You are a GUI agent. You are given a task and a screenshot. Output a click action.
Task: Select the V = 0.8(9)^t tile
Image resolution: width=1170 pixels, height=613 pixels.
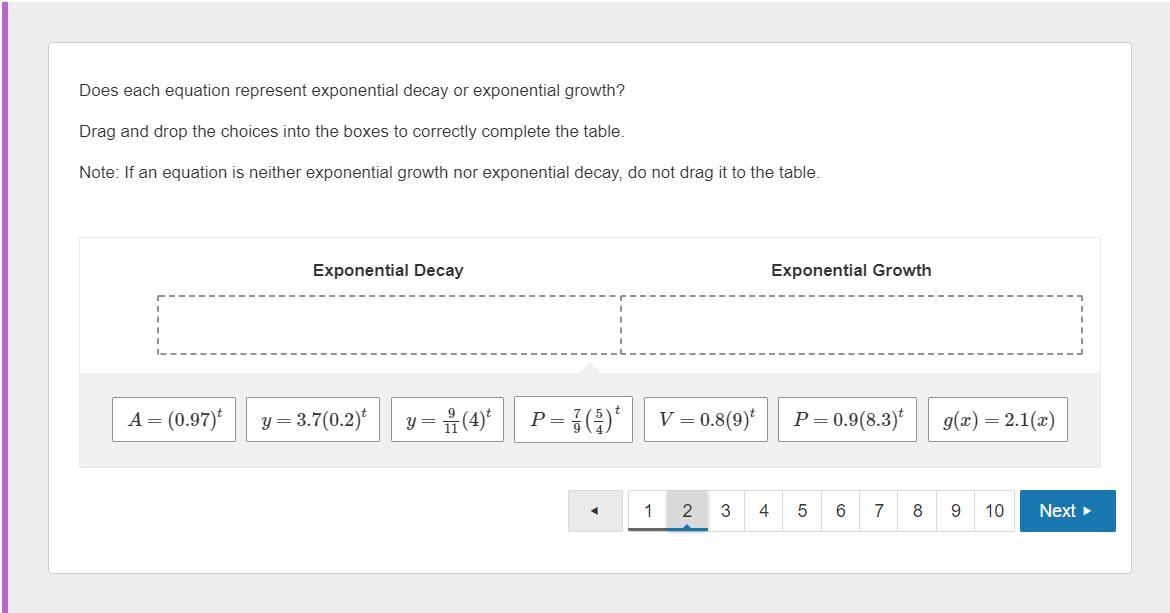[x=706, y=419]
